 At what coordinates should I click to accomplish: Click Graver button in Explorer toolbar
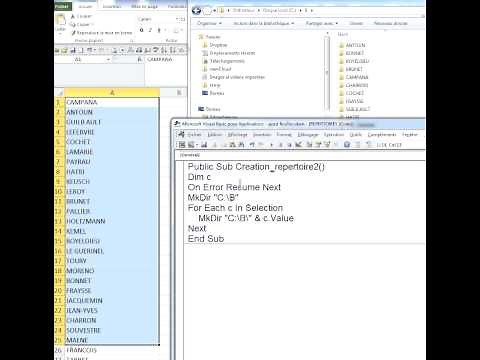click(356, 23)
